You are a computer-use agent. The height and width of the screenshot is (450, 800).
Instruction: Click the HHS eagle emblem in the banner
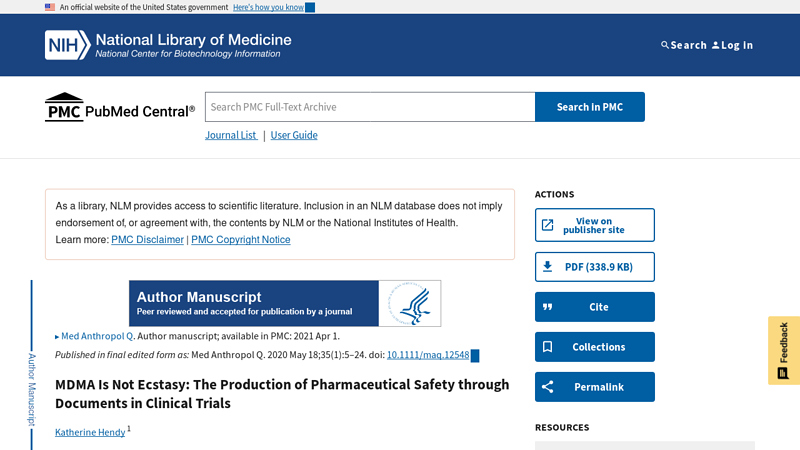pos(410,303)
